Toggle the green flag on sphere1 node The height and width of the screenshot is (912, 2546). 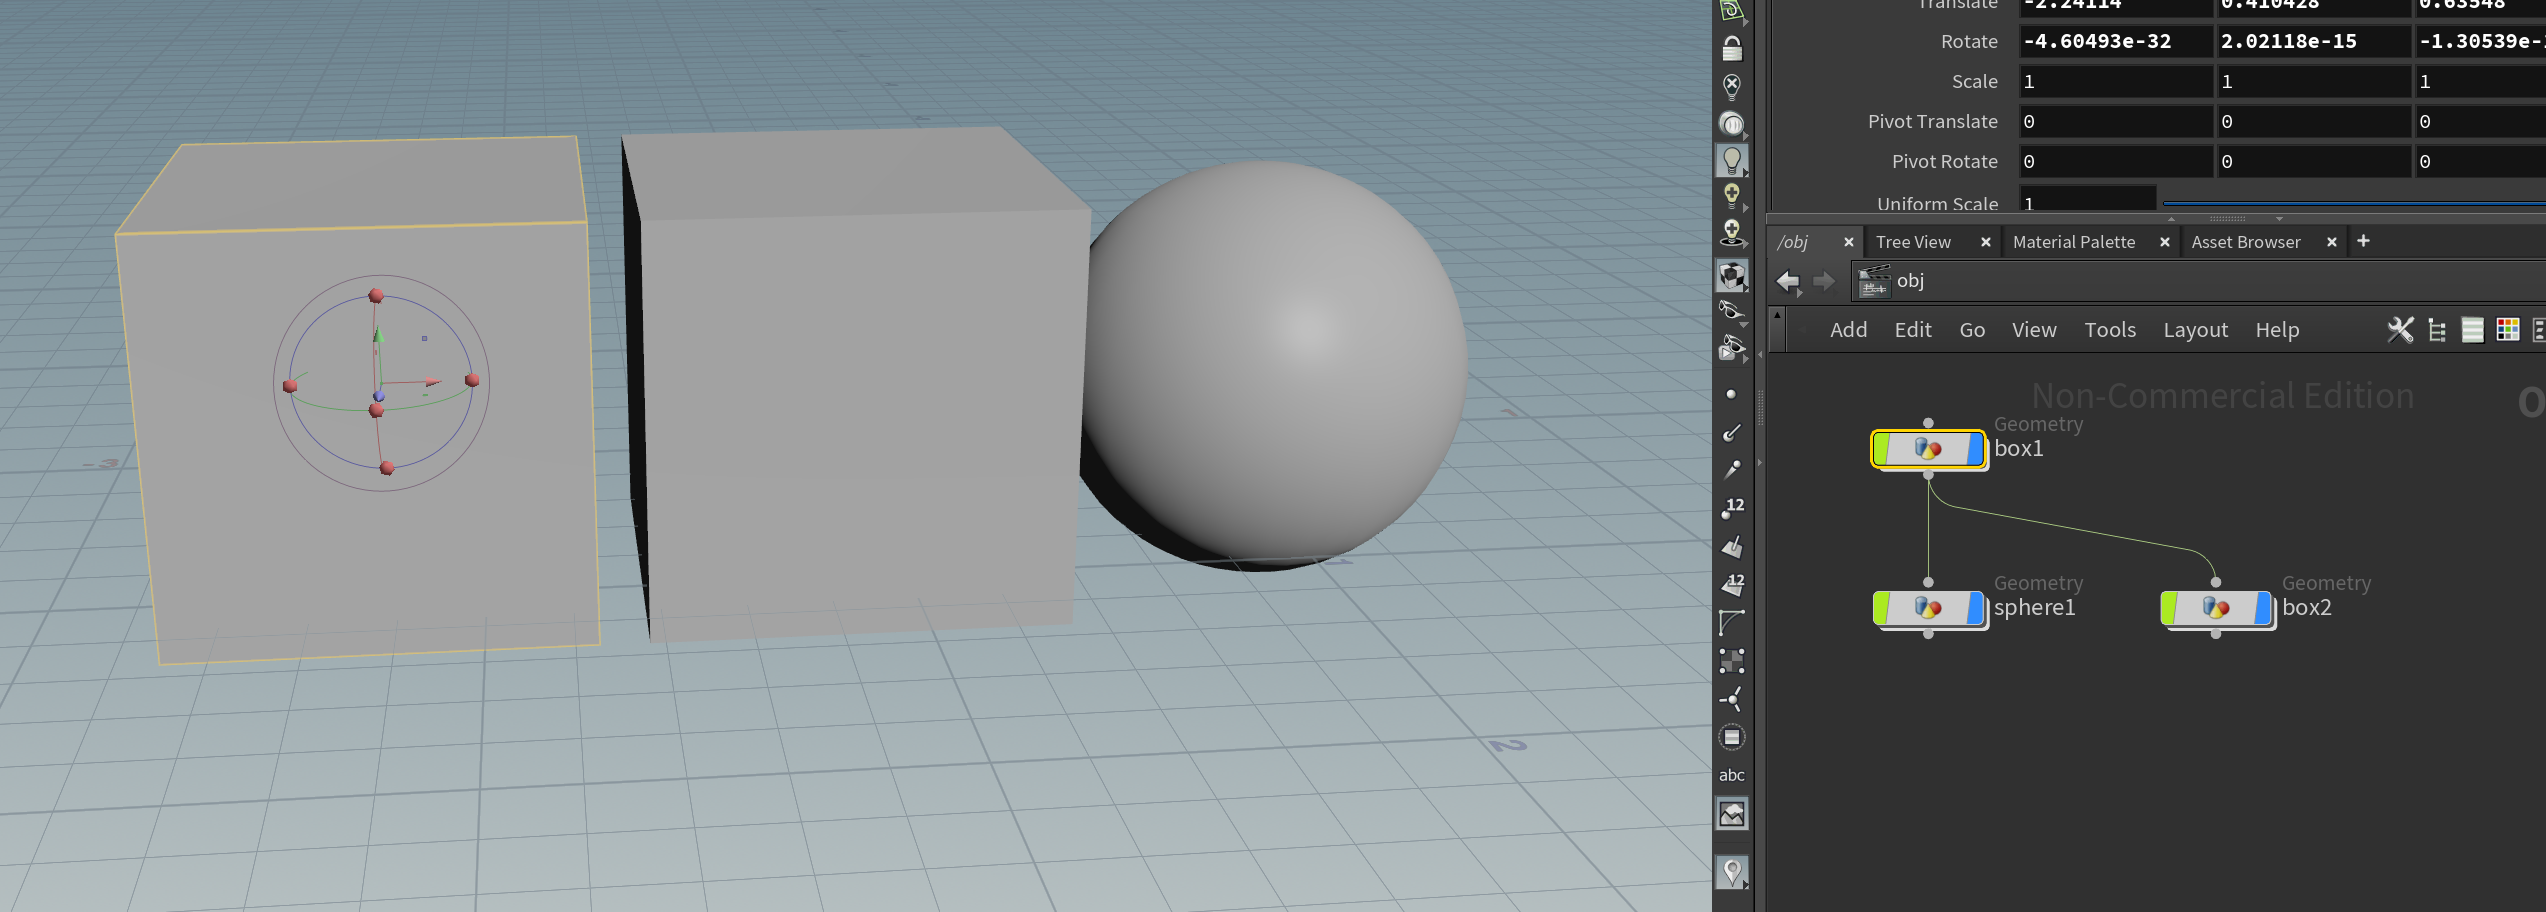1882,608
